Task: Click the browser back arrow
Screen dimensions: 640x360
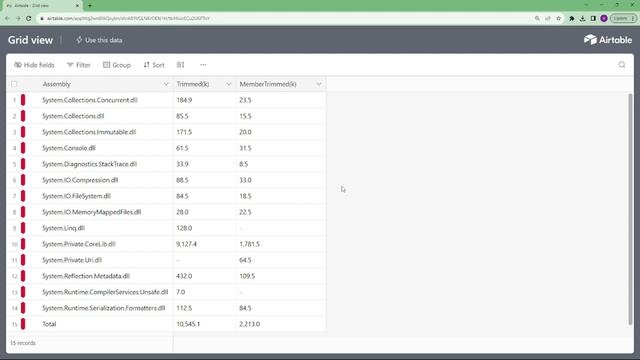Action: tap(7, 18)
